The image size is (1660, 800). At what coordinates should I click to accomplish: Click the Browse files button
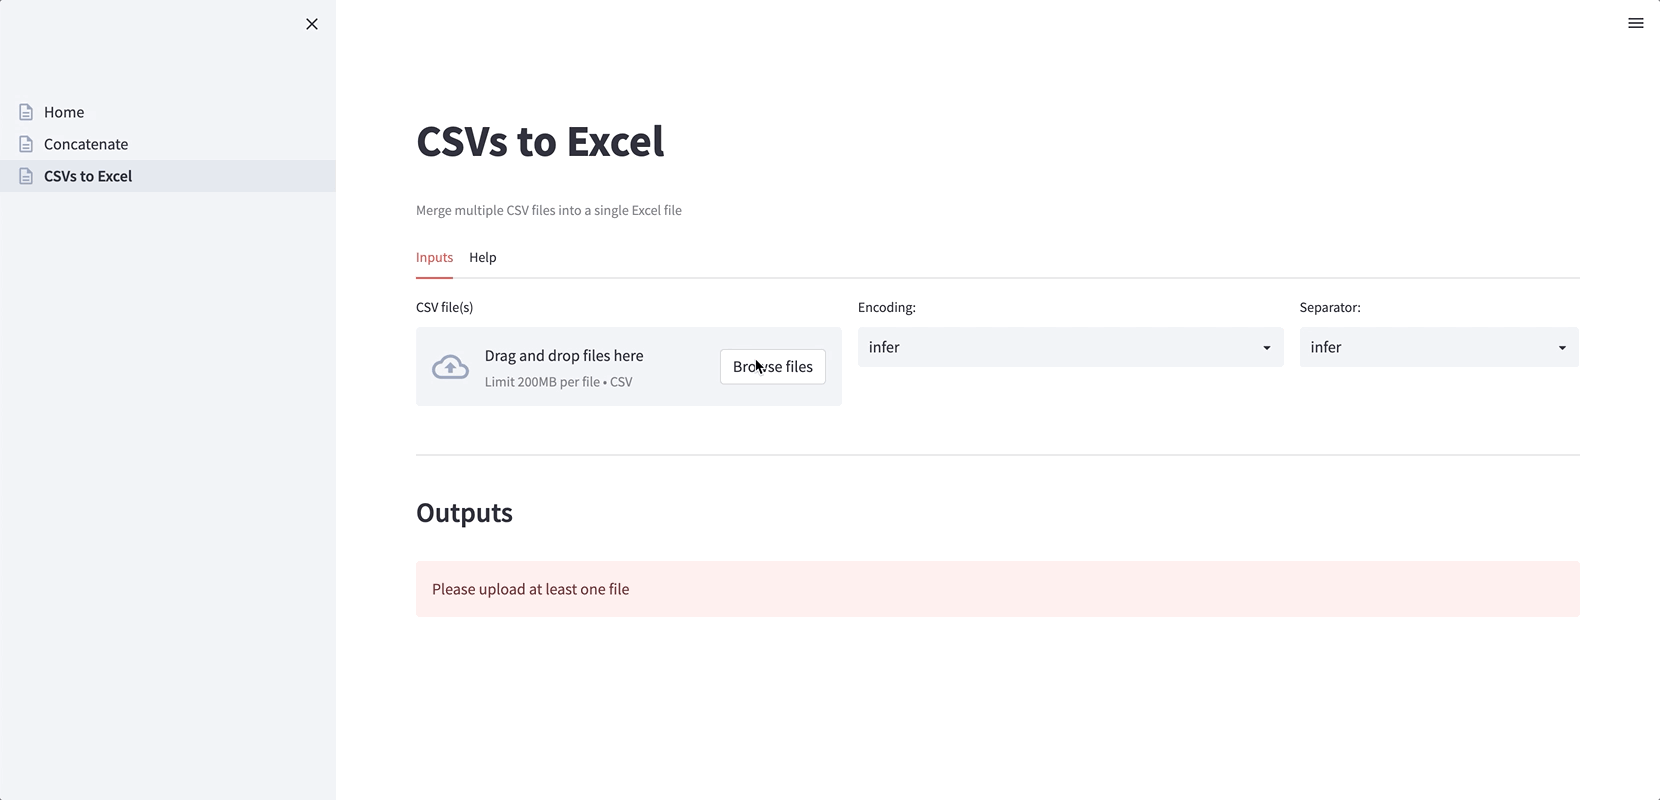[x=772, y=367]
